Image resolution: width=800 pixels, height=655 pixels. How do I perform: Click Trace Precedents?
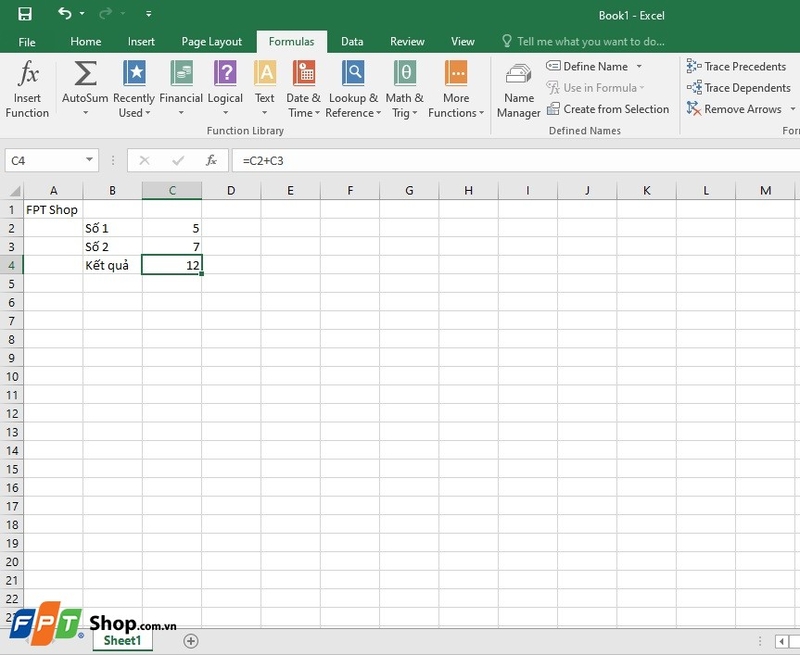(x=736, y=66)
